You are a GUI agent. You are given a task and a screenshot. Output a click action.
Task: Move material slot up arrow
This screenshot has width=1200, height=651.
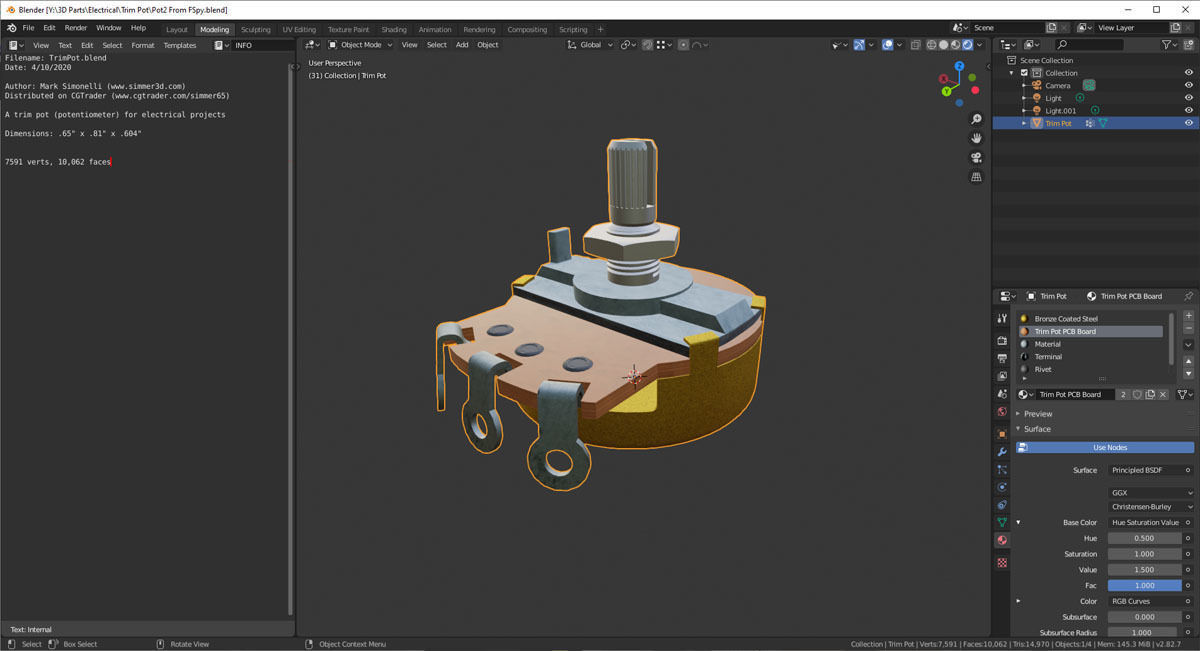[1188, 362]
